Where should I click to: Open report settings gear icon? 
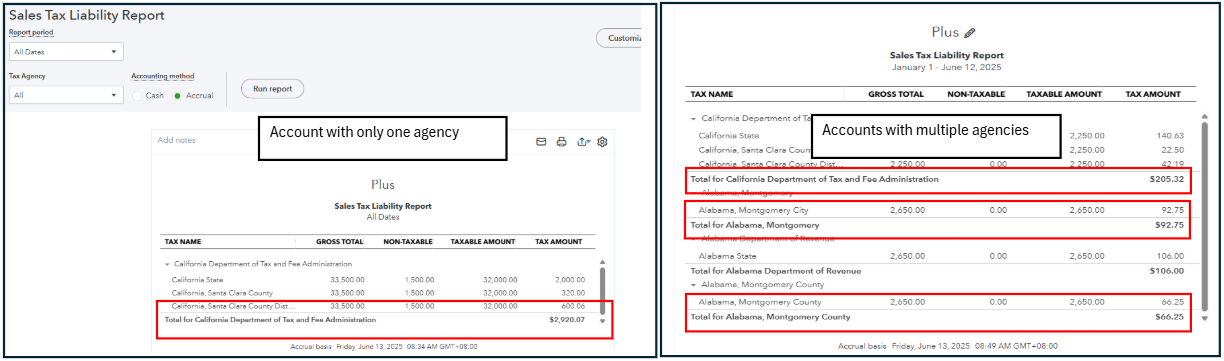pyautogui.click(x=603, y=142)
